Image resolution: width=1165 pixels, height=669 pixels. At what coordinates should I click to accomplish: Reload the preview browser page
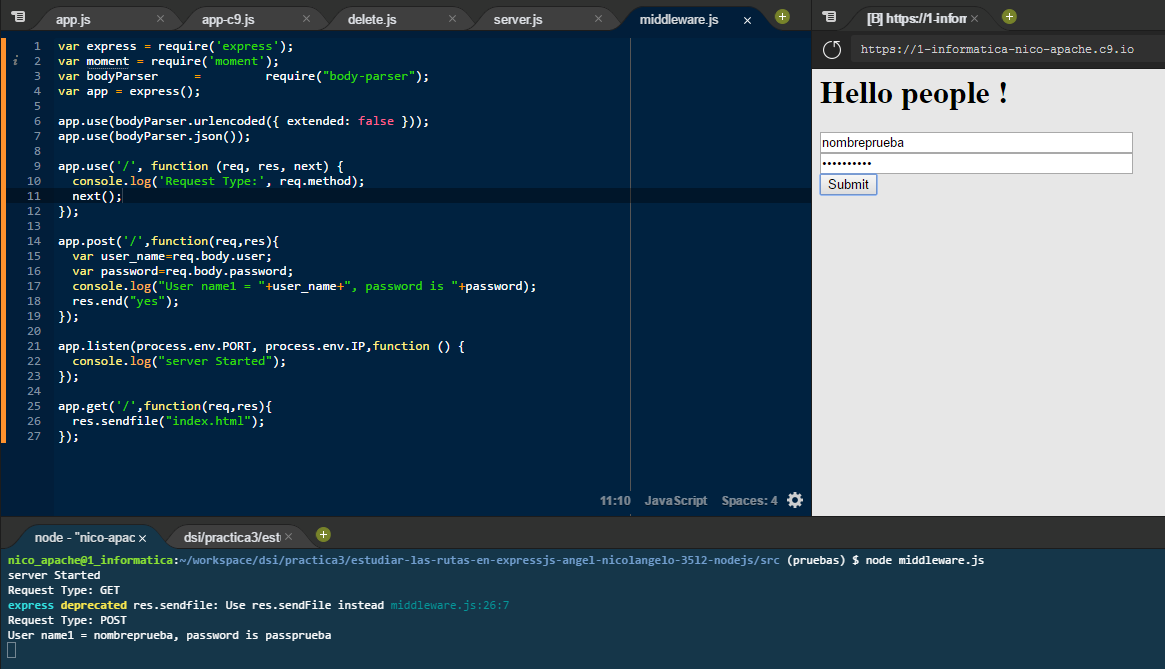tap(832, 49)
